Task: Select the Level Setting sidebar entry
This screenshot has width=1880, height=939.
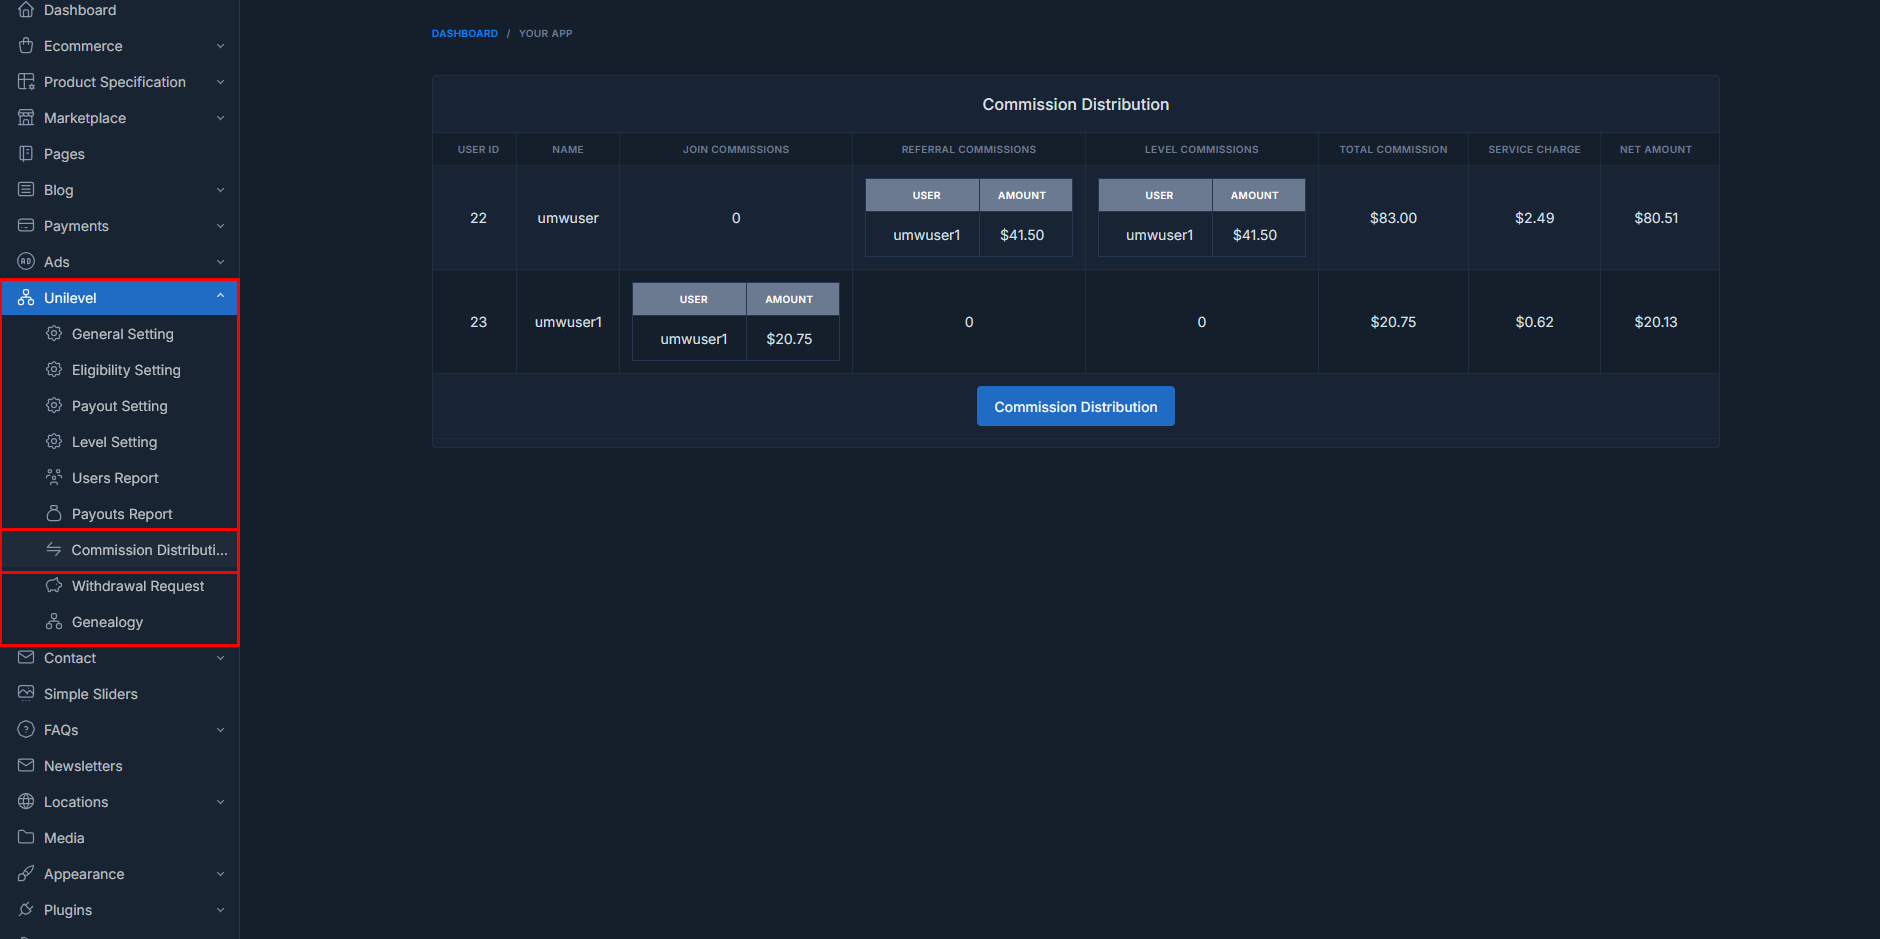Action: pyautogui.click(x=114, y=441)
